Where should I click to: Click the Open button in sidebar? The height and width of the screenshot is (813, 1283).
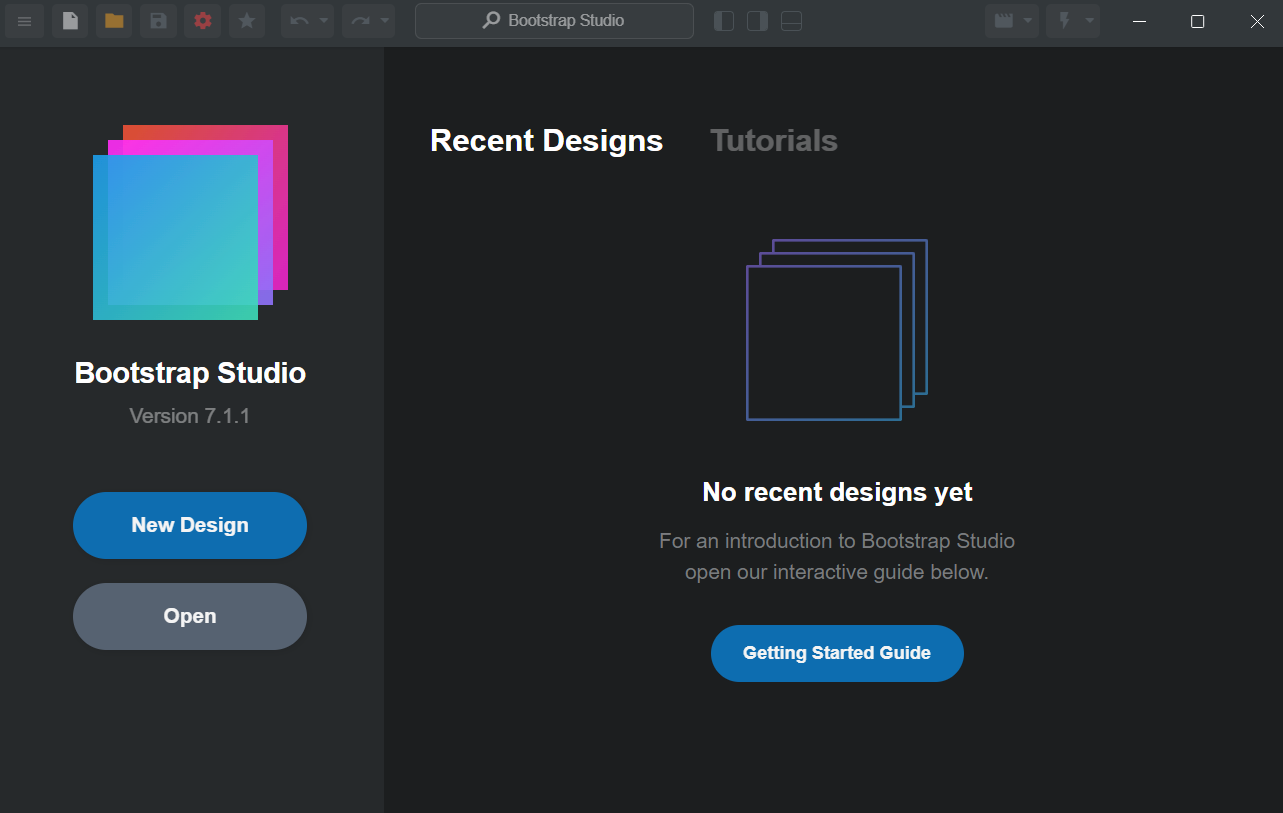tap(190, 616)
